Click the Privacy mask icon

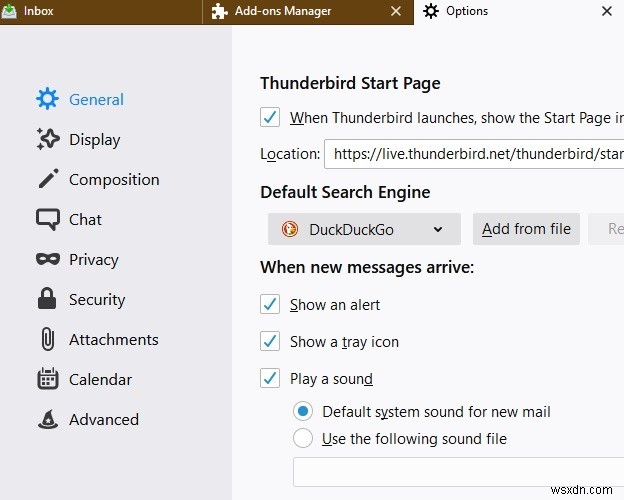48,259
